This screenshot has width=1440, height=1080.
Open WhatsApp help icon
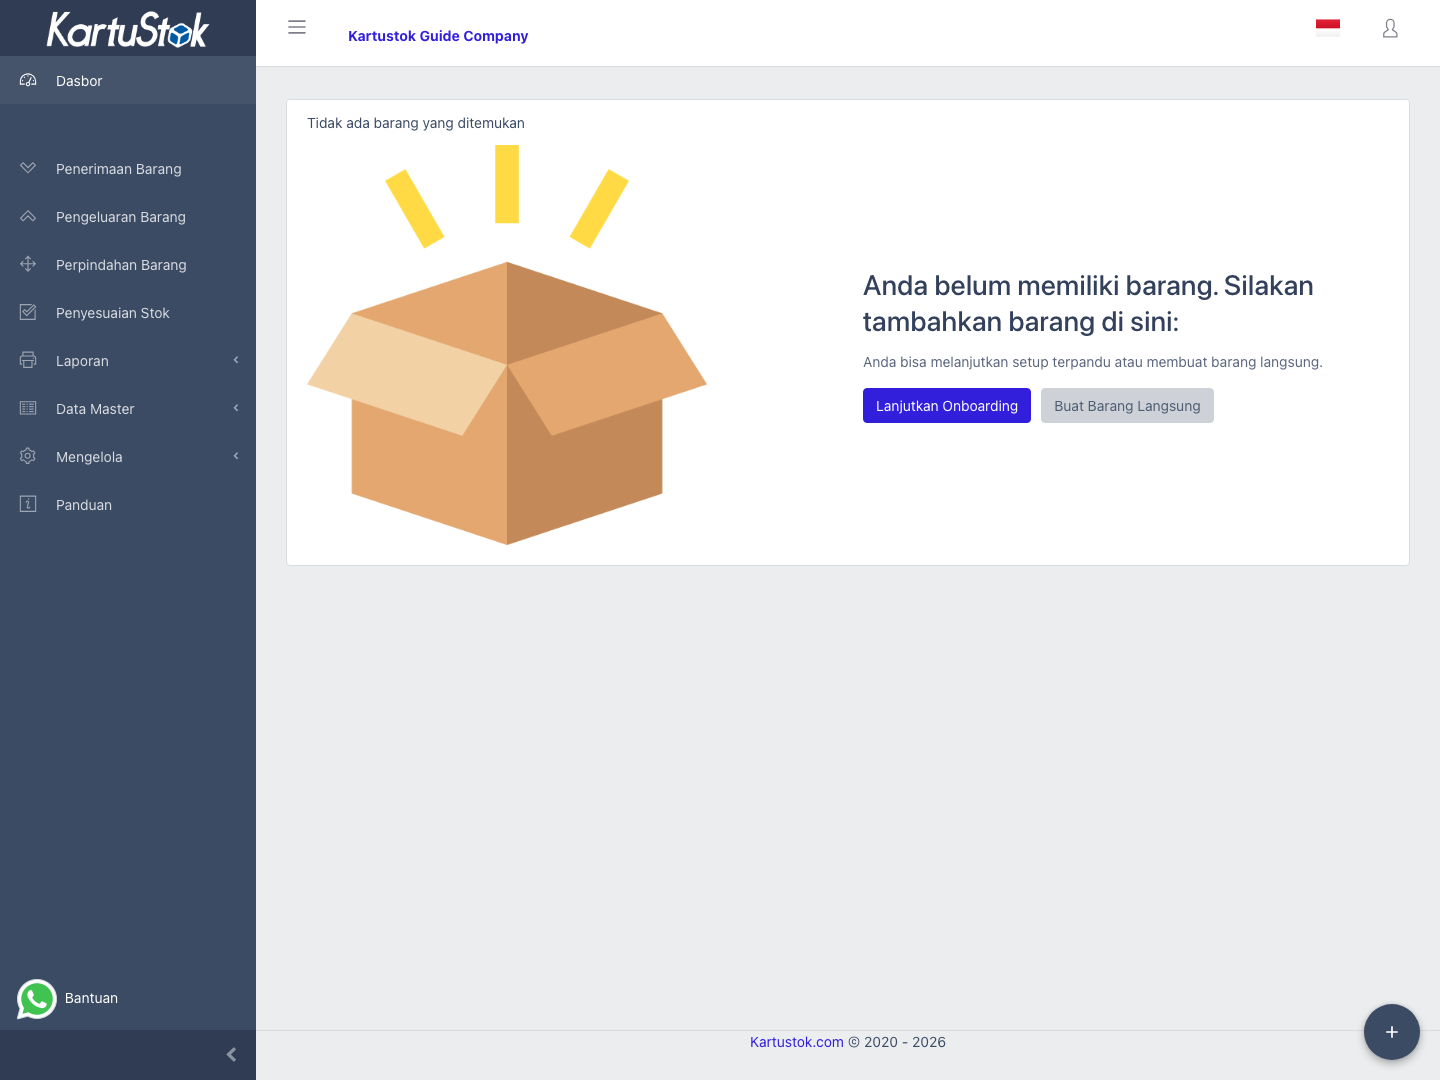pos(37,999)
